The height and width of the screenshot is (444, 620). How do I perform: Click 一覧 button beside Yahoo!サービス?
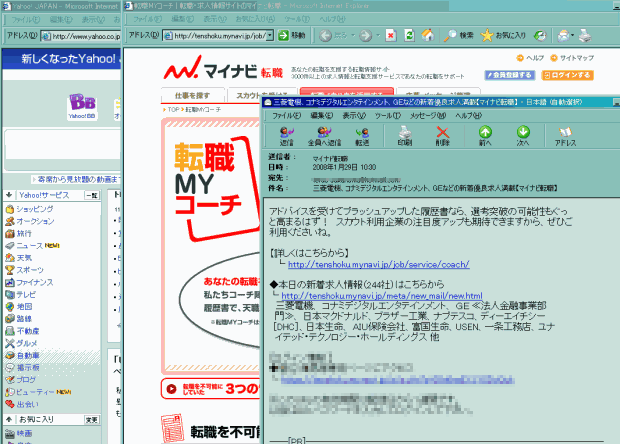(x=92, y=195)
